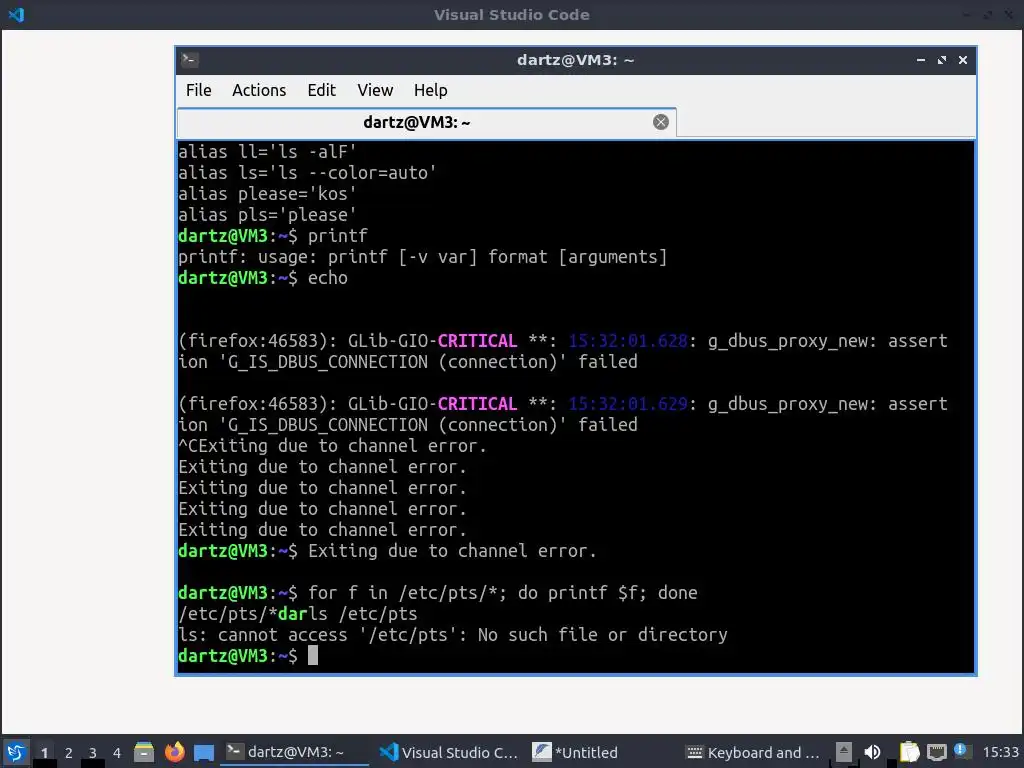
Task: Click the first pink CRITICAL word in the terminal
Action: click(477, 341)
